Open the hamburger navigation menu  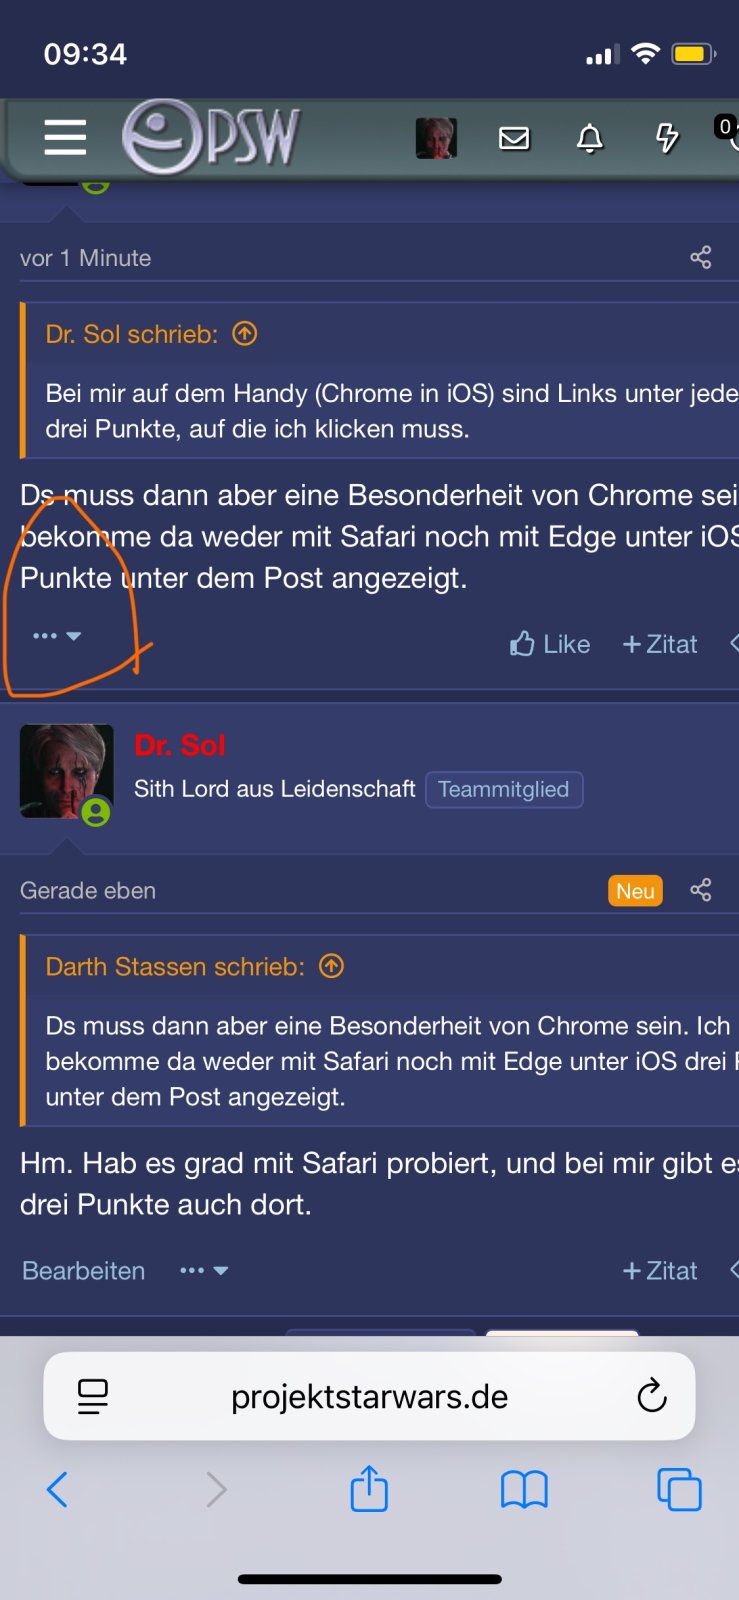point(65,137)
